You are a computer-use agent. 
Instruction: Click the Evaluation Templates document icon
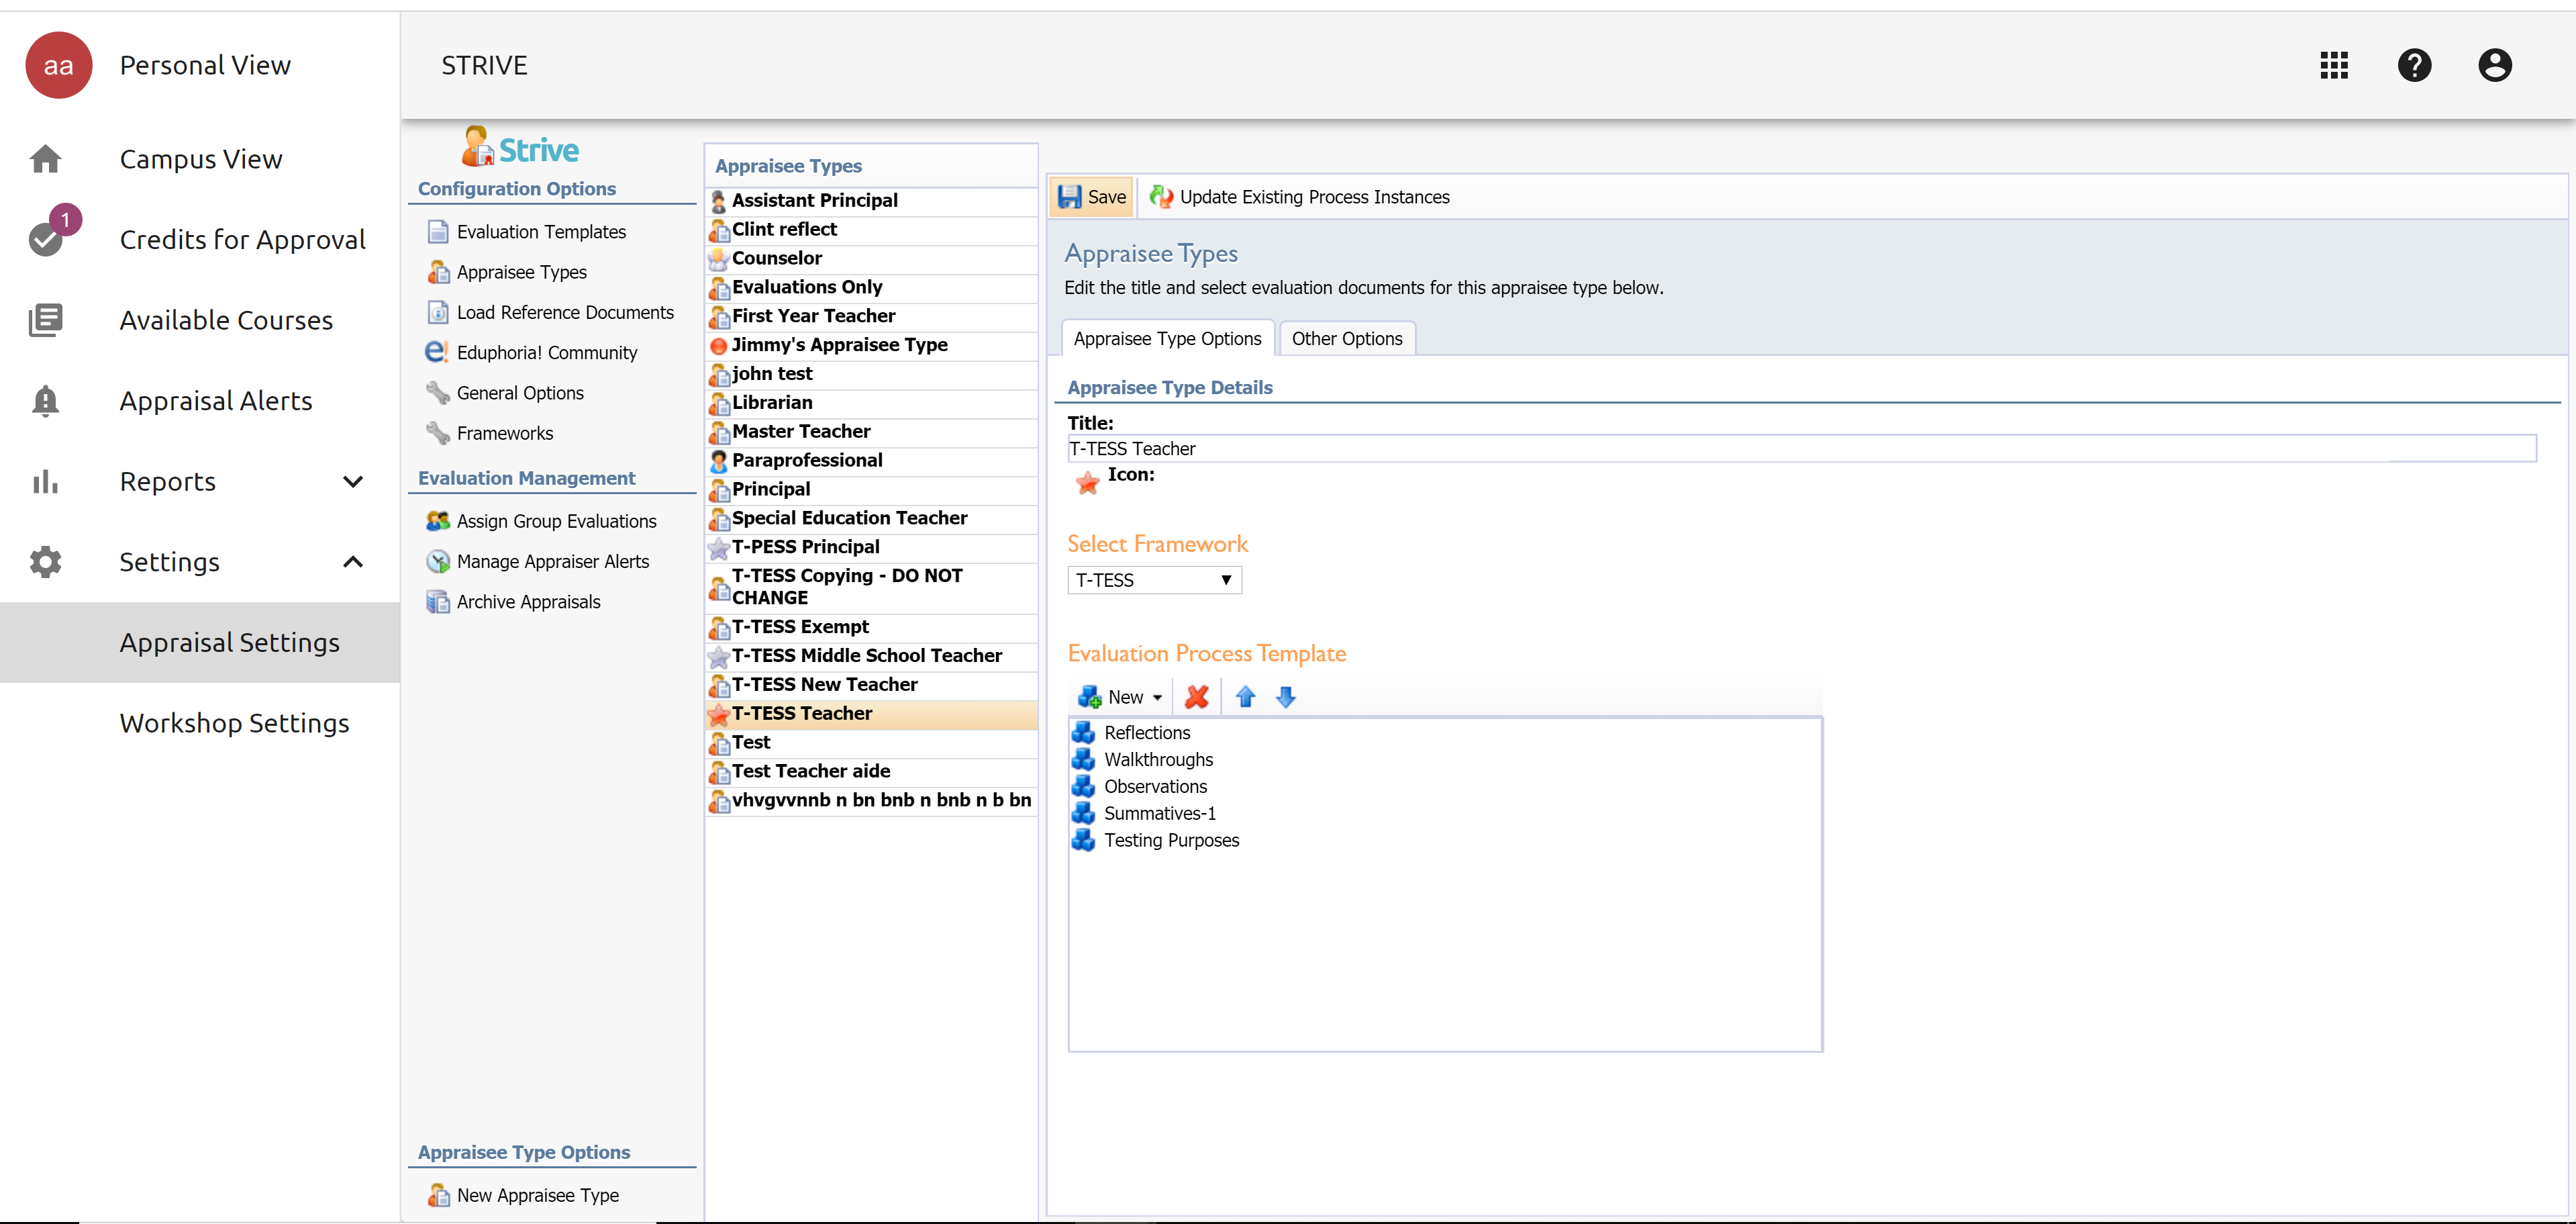click(x=438, y=232)
